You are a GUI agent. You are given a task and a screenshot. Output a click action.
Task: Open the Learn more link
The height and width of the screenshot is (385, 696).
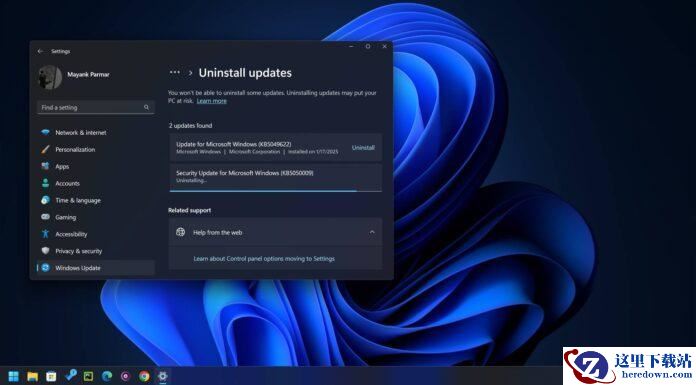212,101
